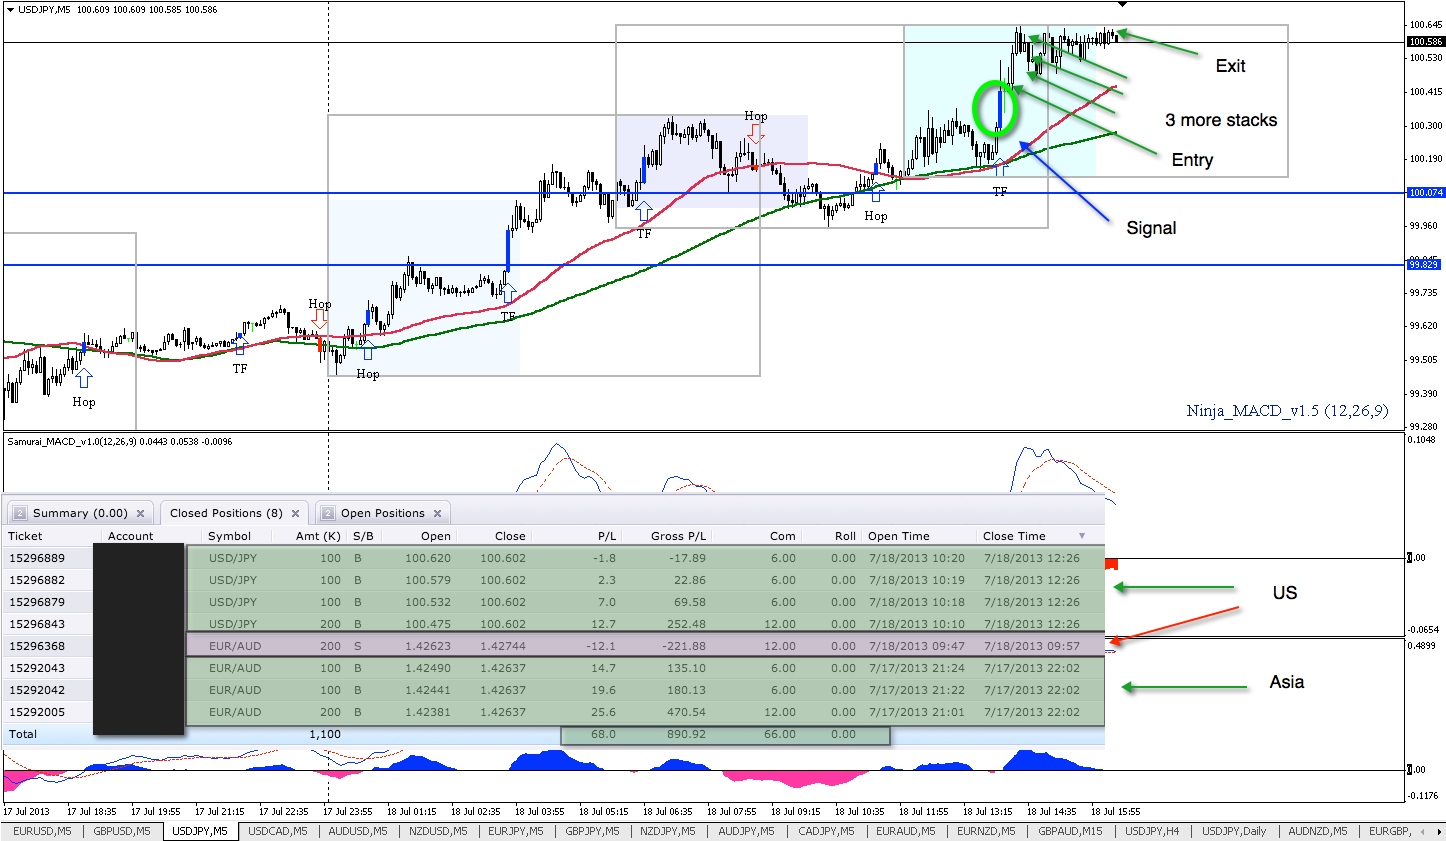1446x841 pixels.
Task: Click the 890.92 total Gross P/L
Action: 686,734
